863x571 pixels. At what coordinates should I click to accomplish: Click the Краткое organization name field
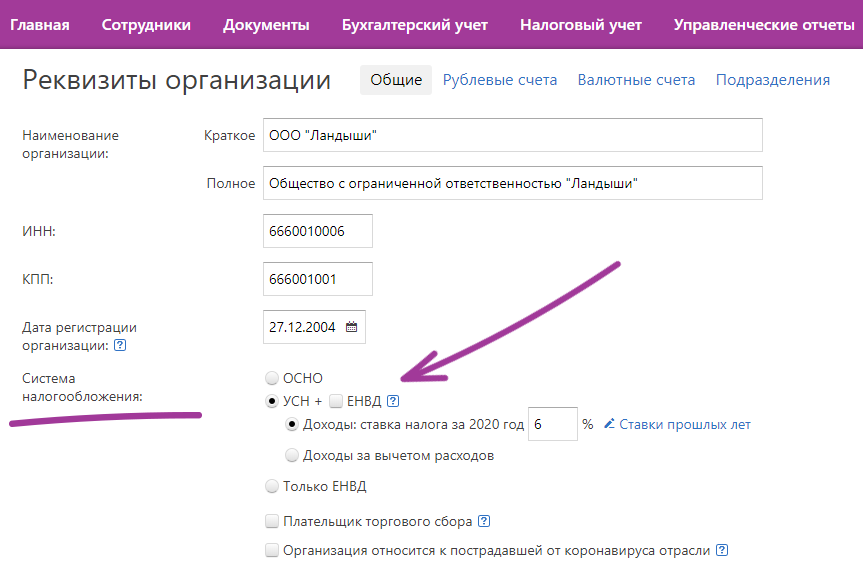[x=513, y=135]
